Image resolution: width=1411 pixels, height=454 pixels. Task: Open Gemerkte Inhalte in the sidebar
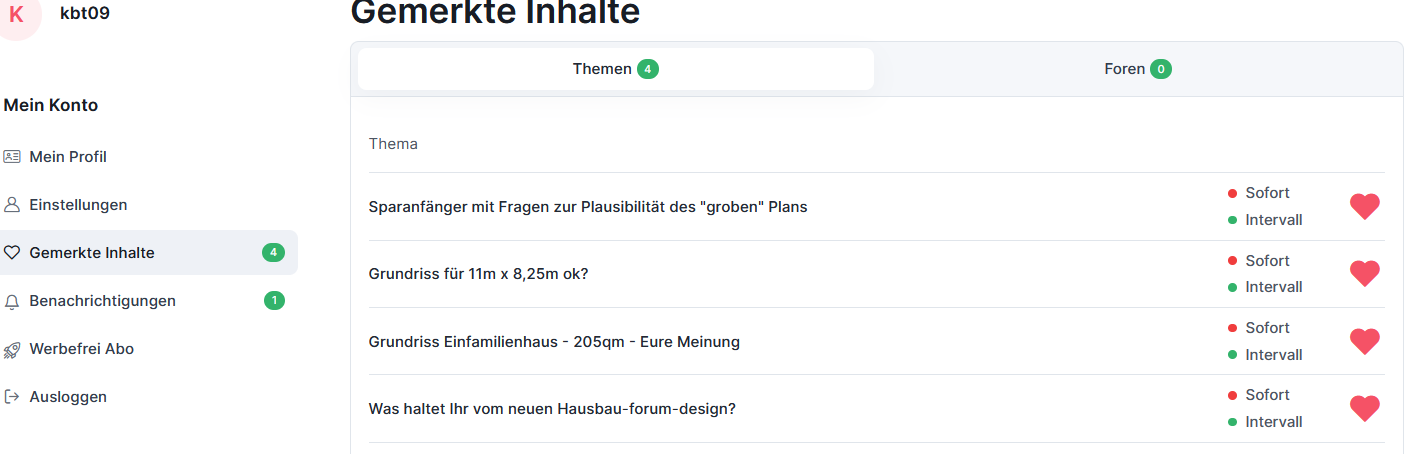pos(92,253)
